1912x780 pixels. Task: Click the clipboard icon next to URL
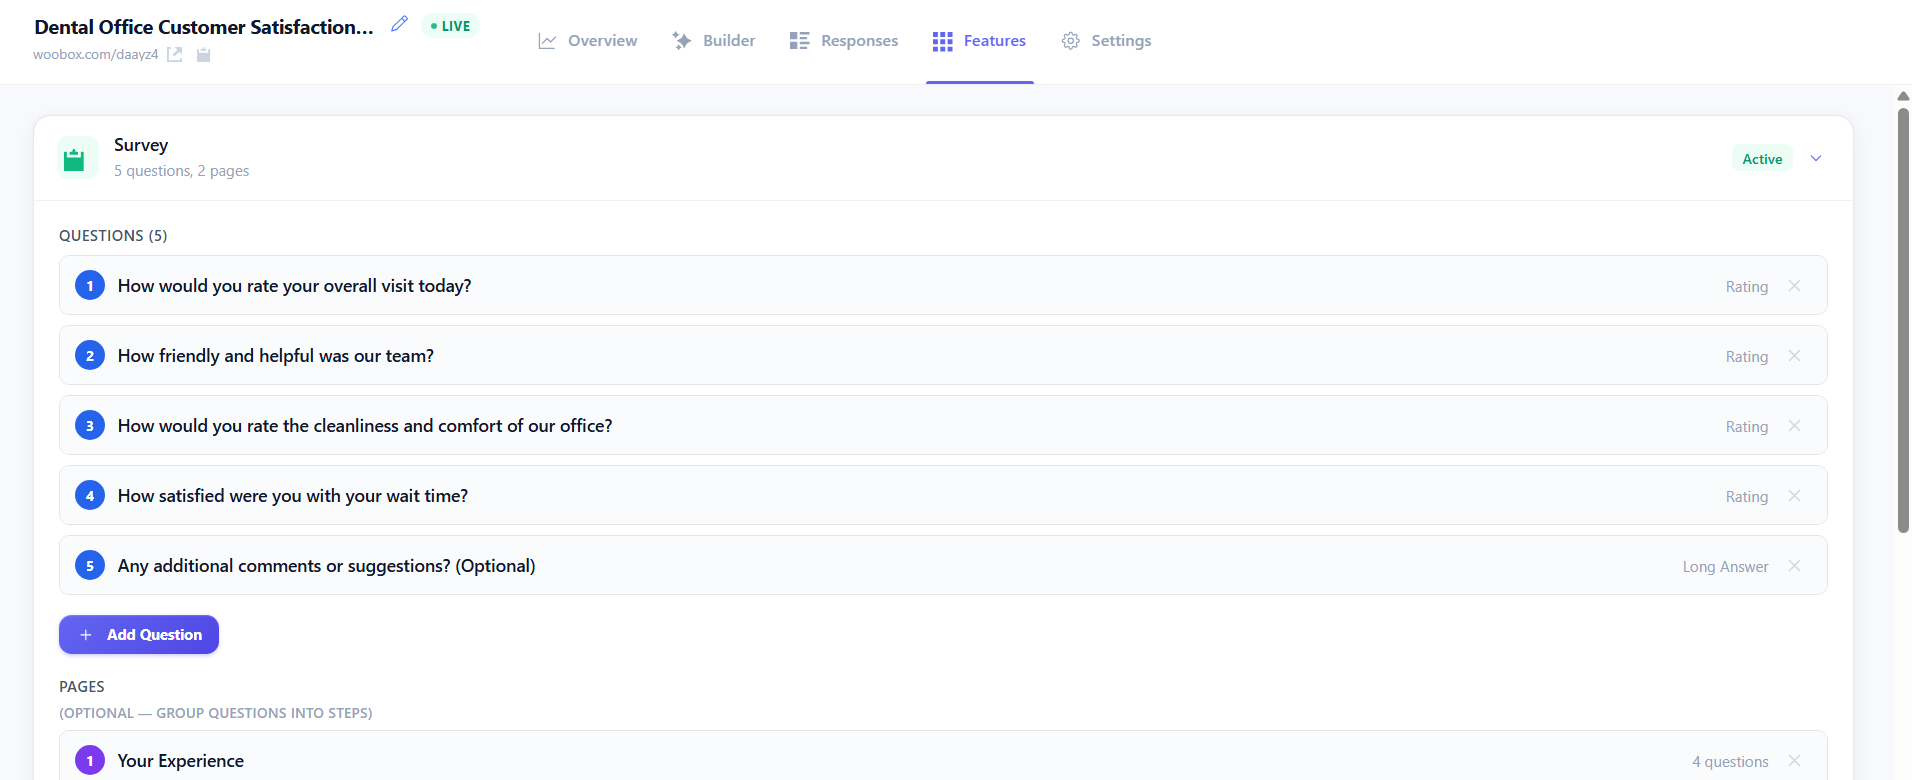pyautogui.click(x=203, y=55)
